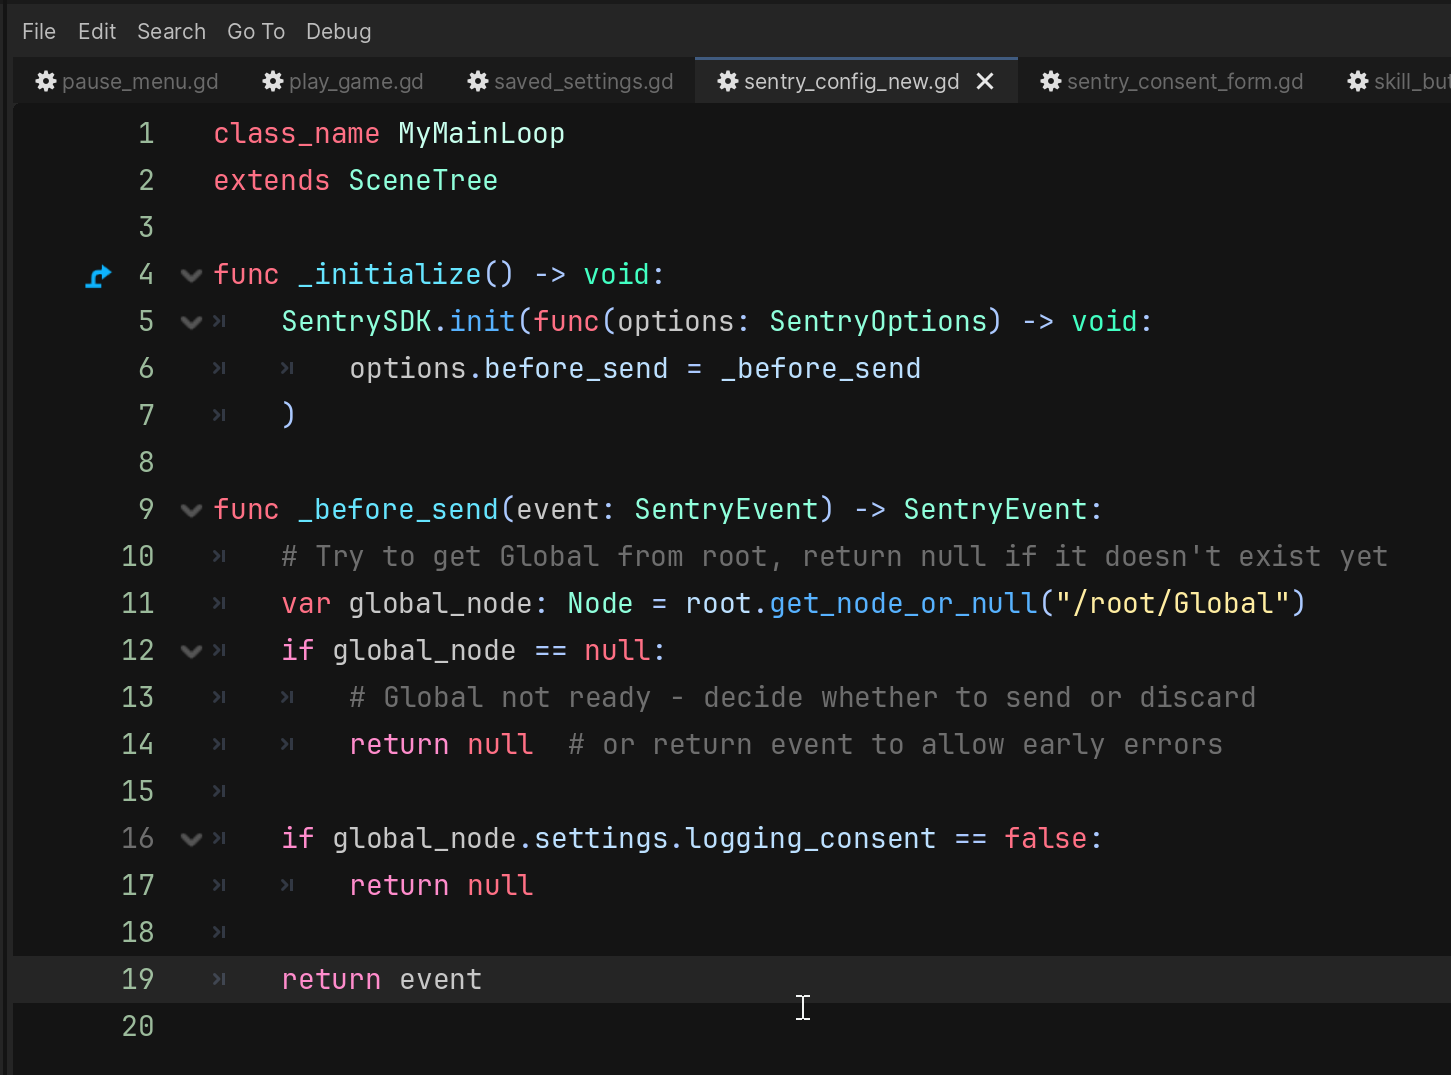Open the Debug menu
The width and height of the screenshot is (1451, 1075).
tap(338, 32)
